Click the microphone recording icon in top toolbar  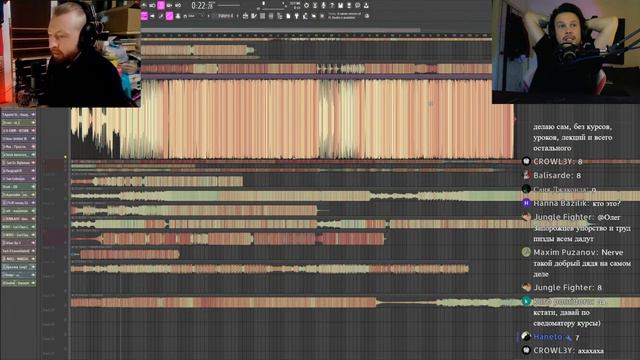(323, 5)
